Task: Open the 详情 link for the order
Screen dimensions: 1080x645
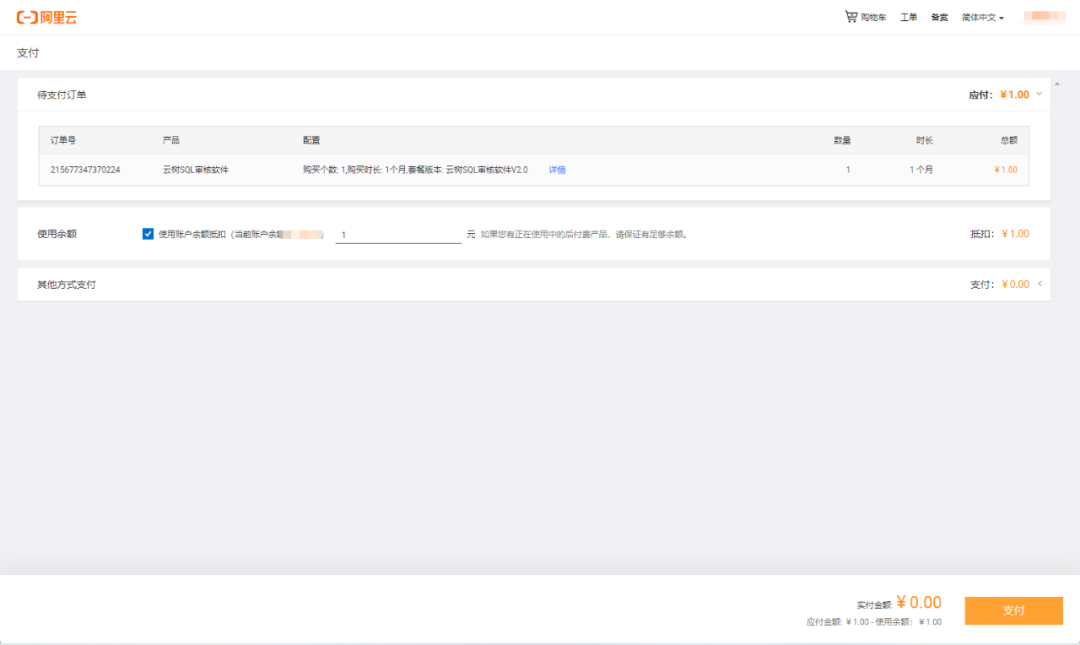Action: click(557, 170)
